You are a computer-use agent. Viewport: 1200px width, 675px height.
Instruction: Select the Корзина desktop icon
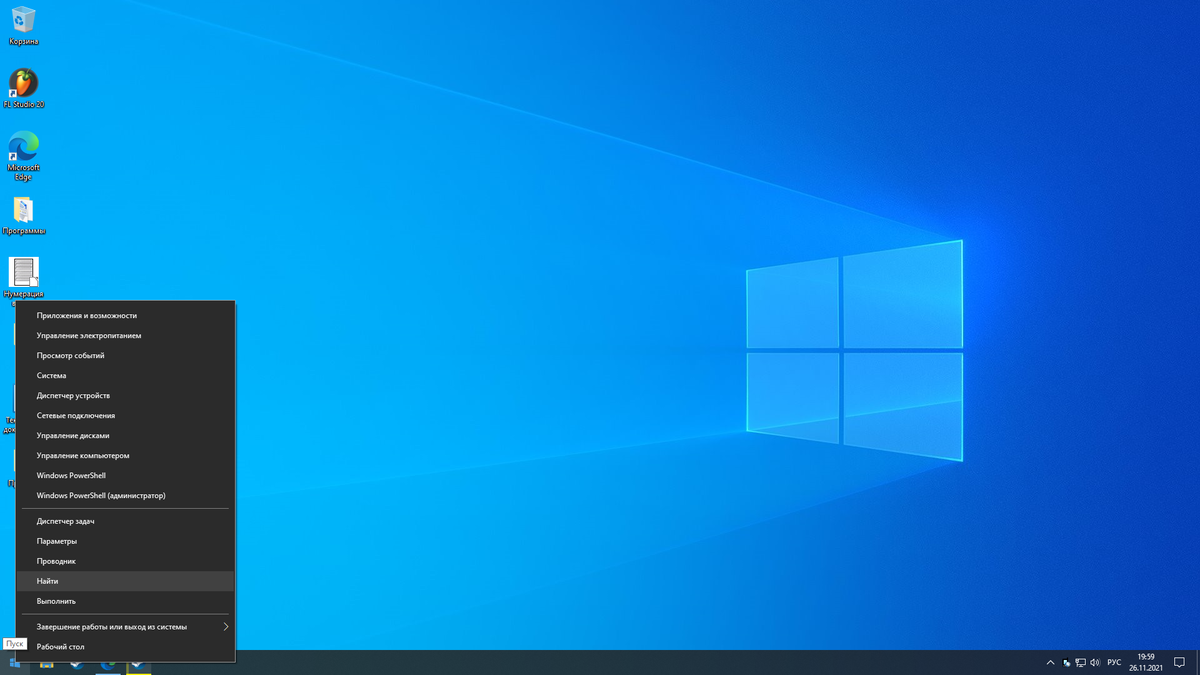click(x=23, y=26)
